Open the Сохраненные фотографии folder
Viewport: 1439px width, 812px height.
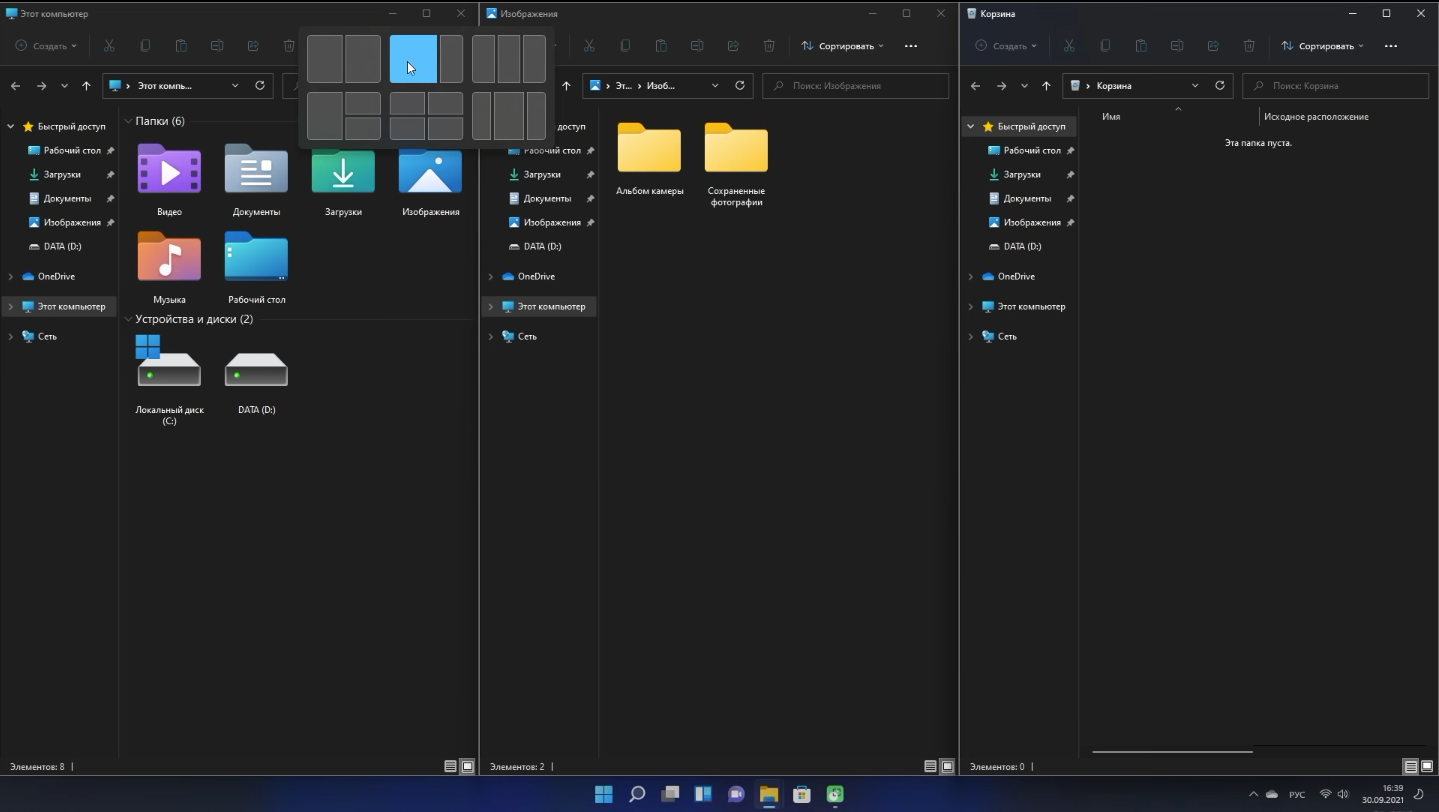pos(736,149)
